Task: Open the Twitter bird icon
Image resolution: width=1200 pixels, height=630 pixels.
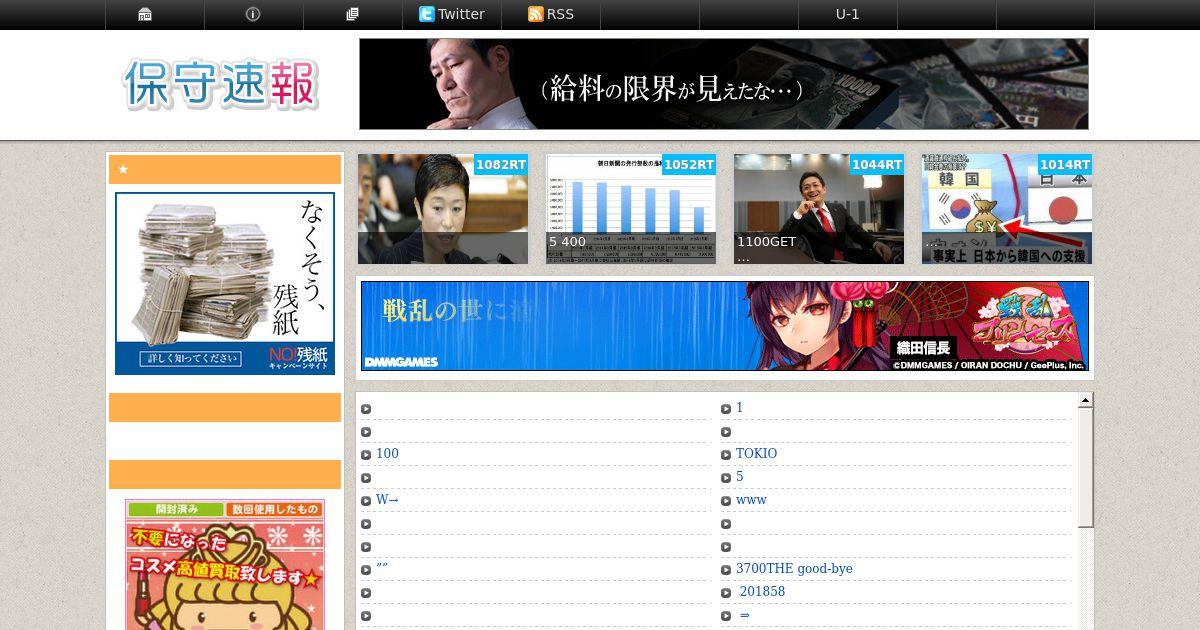Action: click(x=427, y=14)
